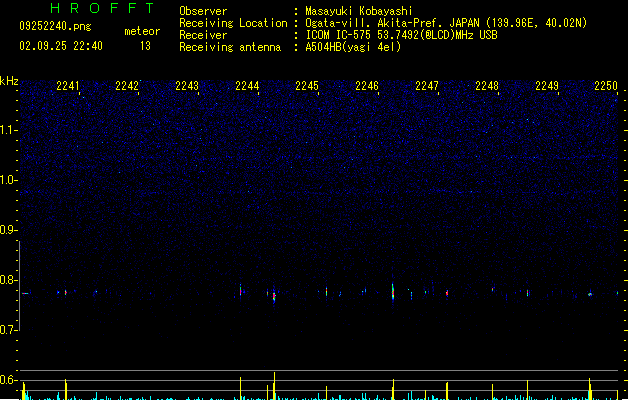Screen dimensions: 629x400
Task: Click the 2248 time marker
Action: point(487,86)
